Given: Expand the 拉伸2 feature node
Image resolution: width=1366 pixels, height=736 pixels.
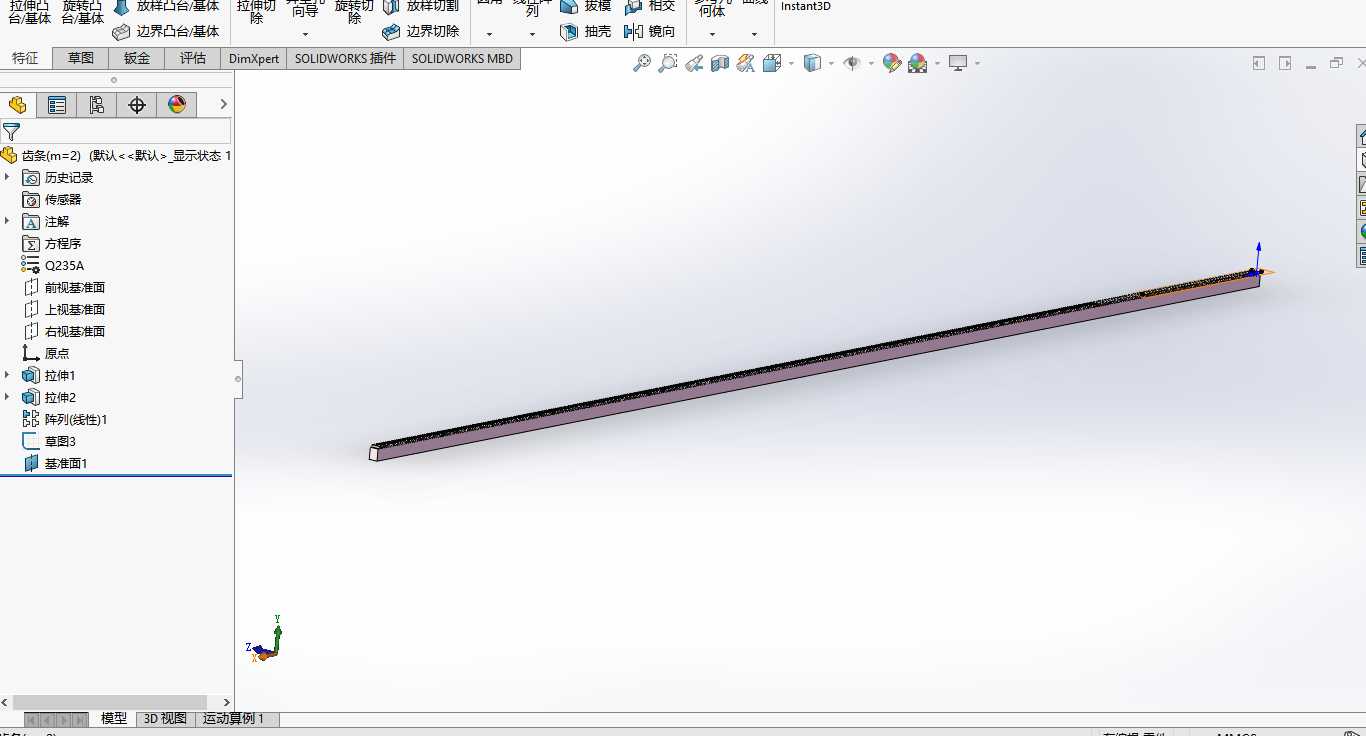Looking at the screenshot, I should (x=7, y=397).
